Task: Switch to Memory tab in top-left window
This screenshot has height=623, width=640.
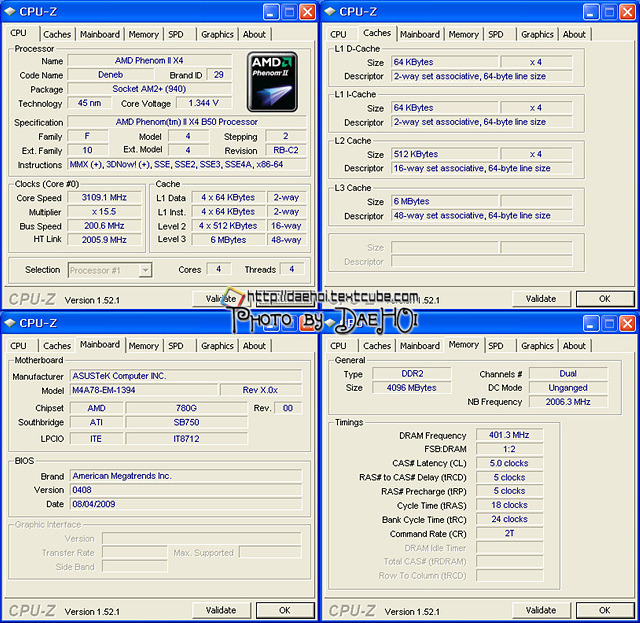Action: click(144, 34)
